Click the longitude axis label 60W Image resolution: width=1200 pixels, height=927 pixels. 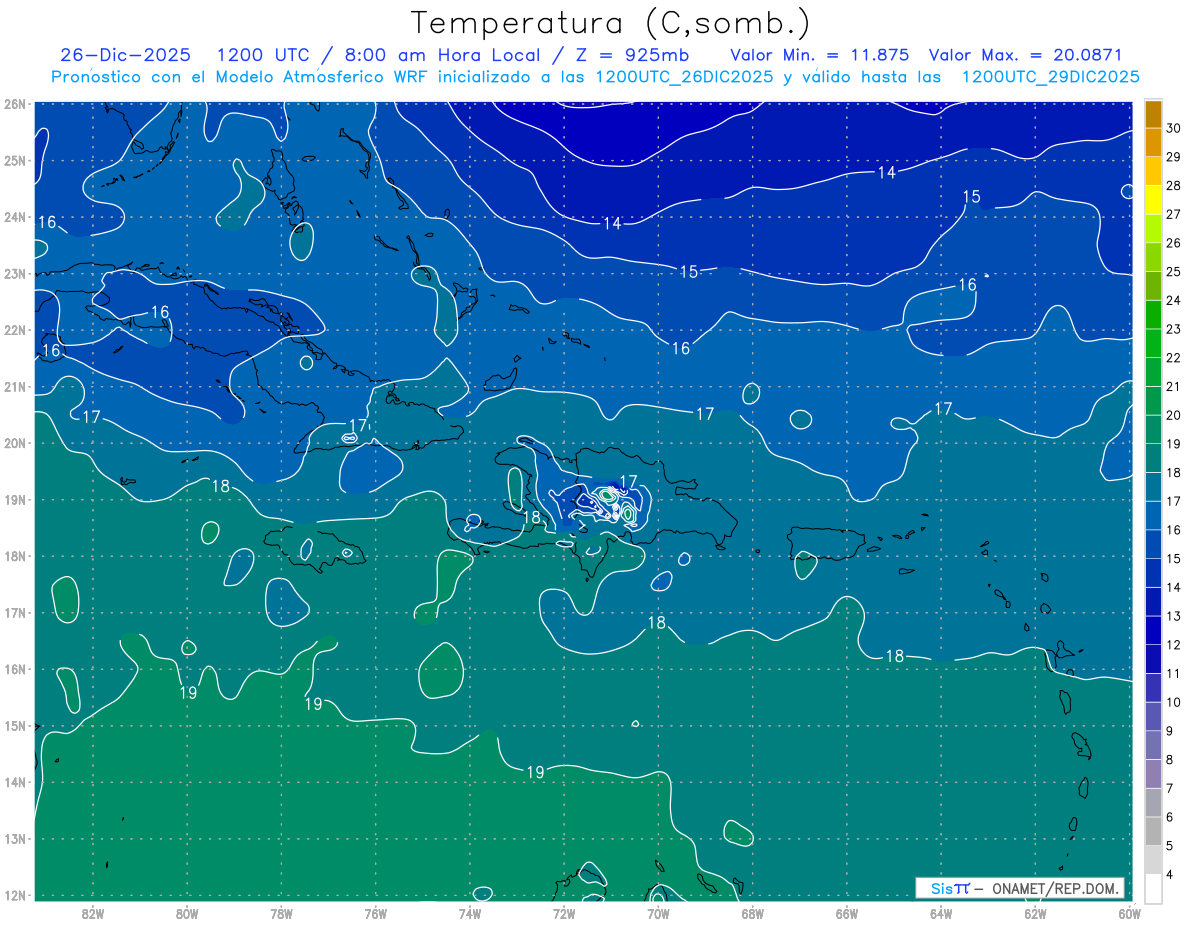point(1129,913)
